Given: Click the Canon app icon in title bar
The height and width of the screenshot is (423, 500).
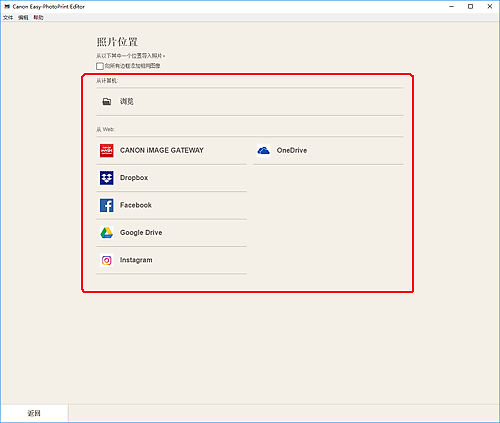Looking at the screenshot, I should click(x=7, y=6).
